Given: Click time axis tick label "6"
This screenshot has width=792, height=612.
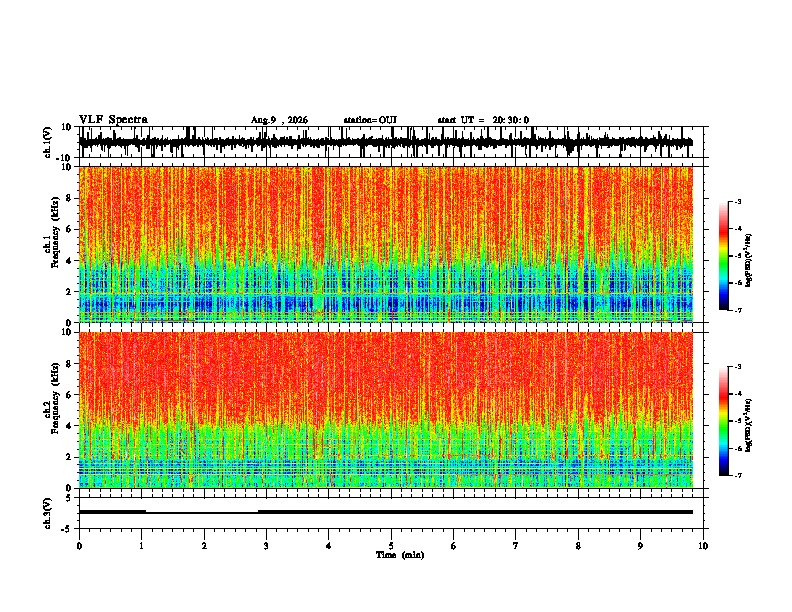Looking at the screenshot, I should click(454, 546).
